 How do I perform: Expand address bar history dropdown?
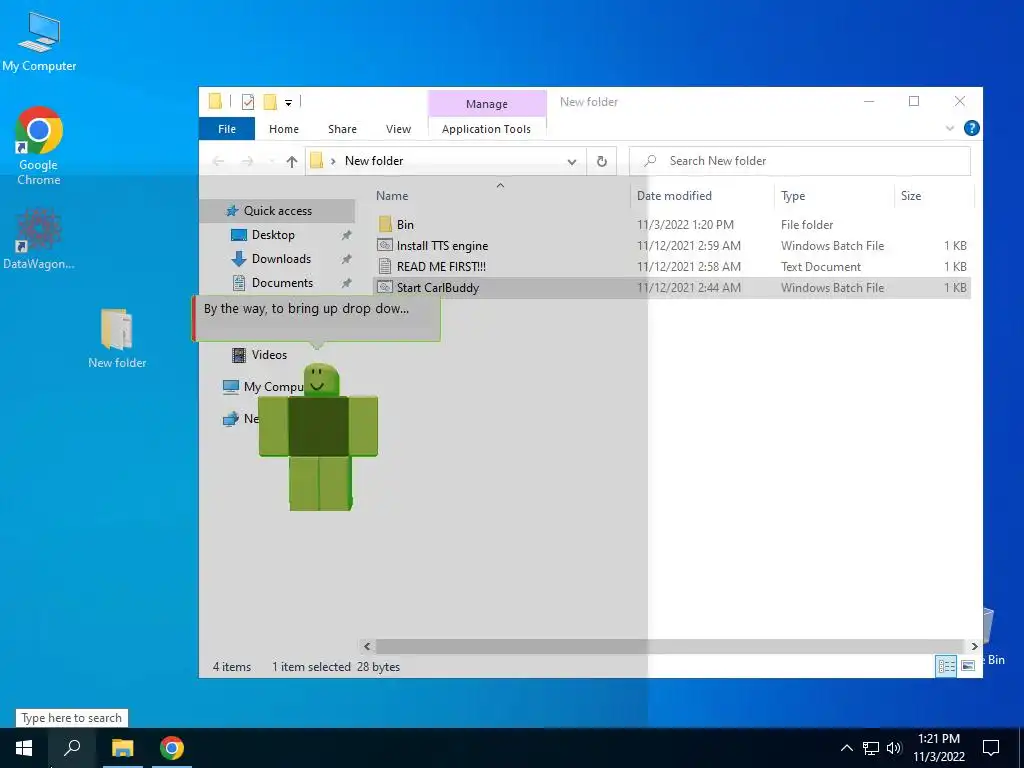[571, 161]
